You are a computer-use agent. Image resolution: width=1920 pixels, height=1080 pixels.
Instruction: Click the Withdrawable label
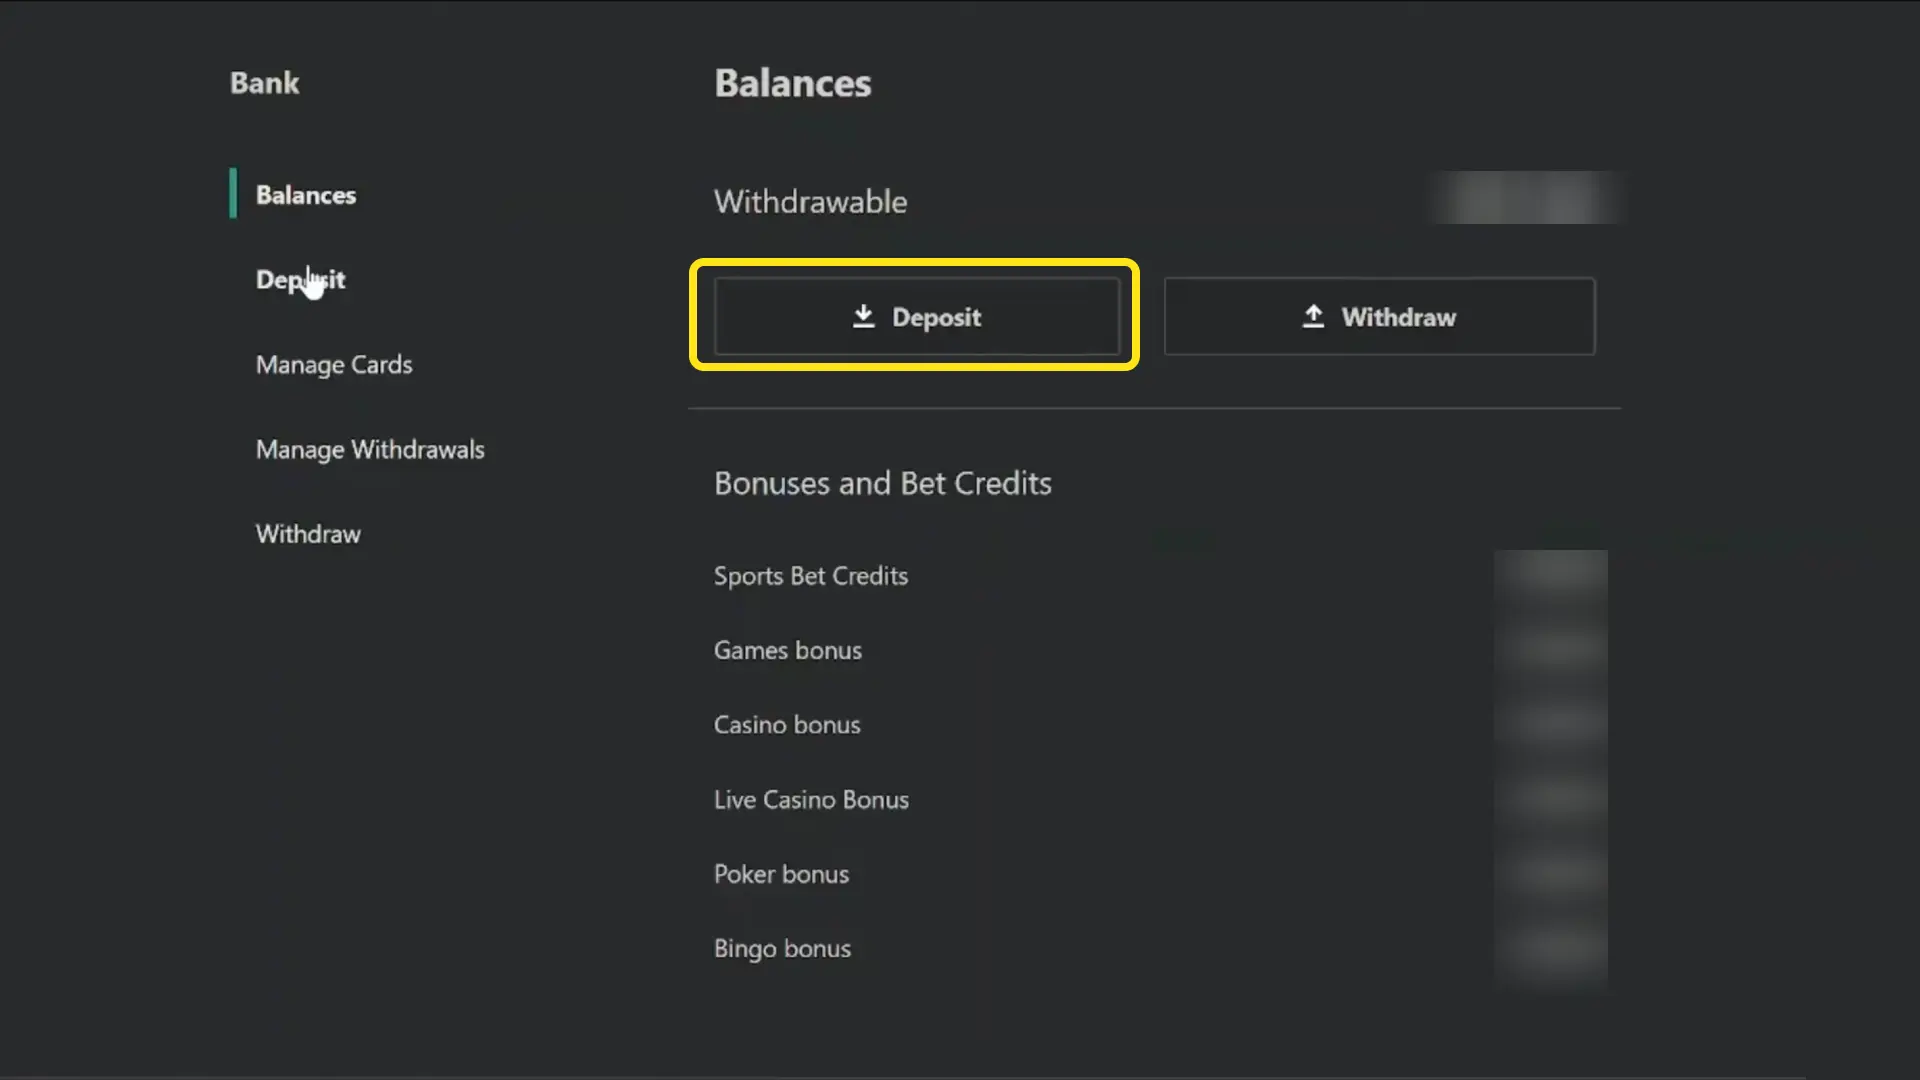[x=811, y=202]
